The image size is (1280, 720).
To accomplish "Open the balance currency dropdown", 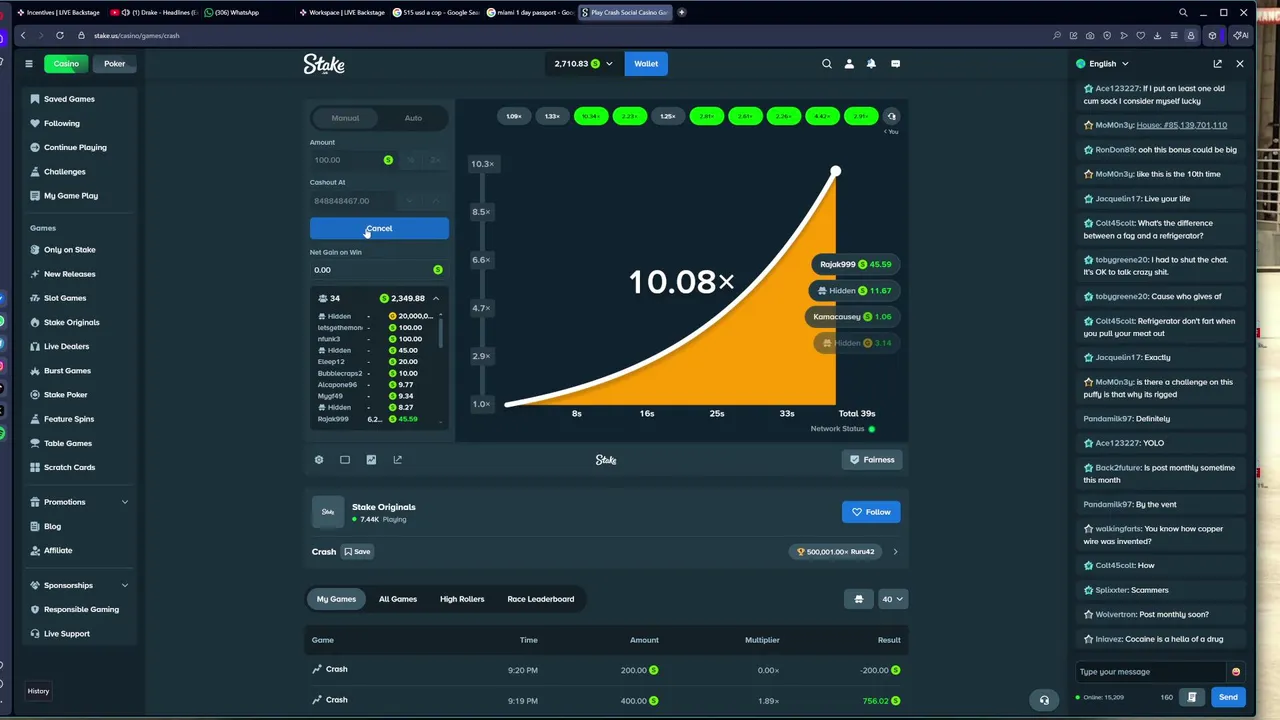I will (584, 64).
